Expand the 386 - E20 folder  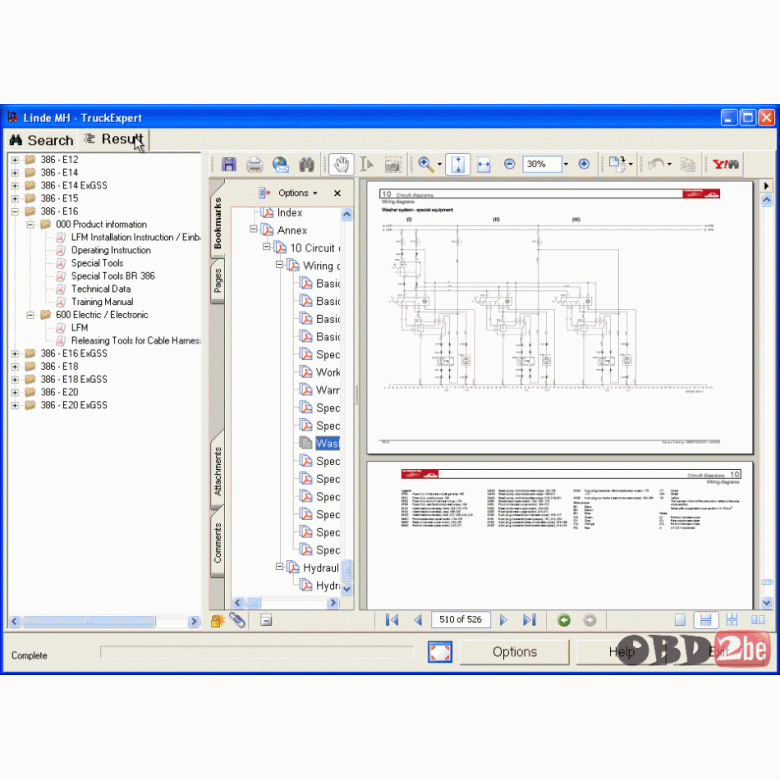[x=15, y=392]
